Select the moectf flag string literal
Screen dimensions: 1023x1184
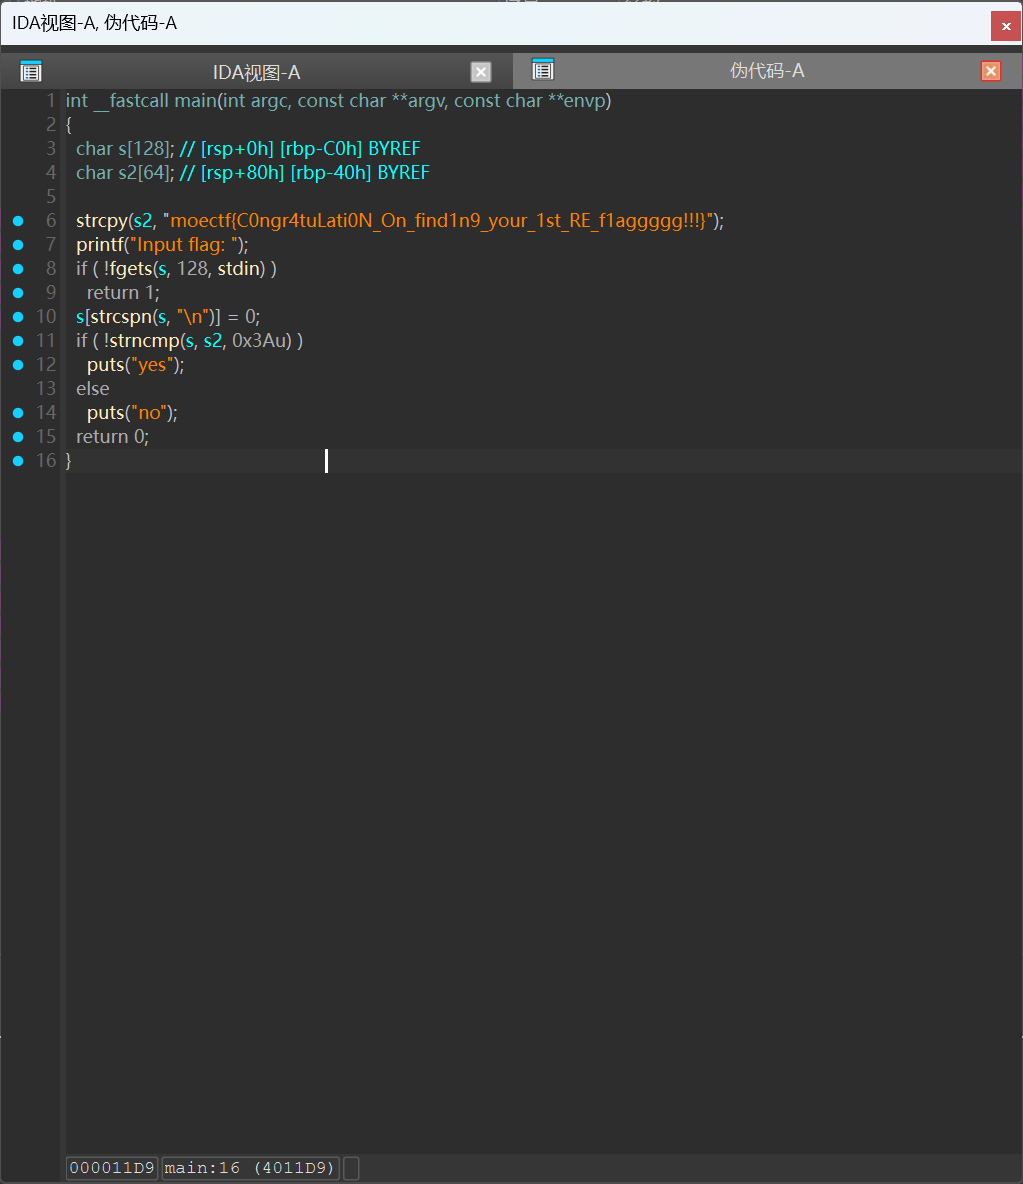pyautogui.click(x=438, y=220)
